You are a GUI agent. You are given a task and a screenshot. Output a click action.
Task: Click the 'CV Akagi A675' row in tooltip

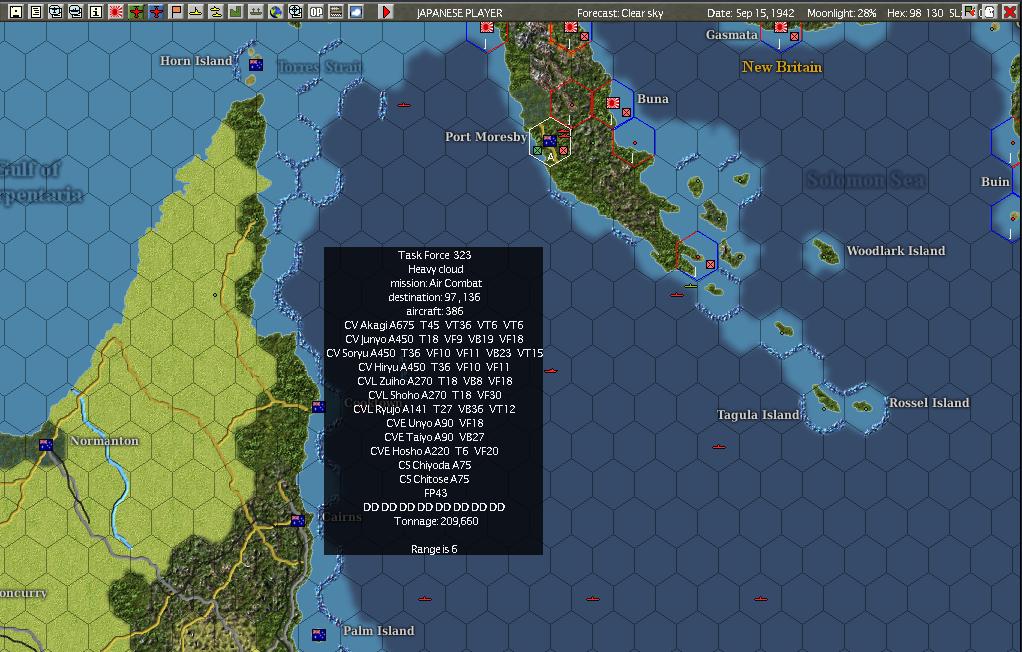point(434,325)
